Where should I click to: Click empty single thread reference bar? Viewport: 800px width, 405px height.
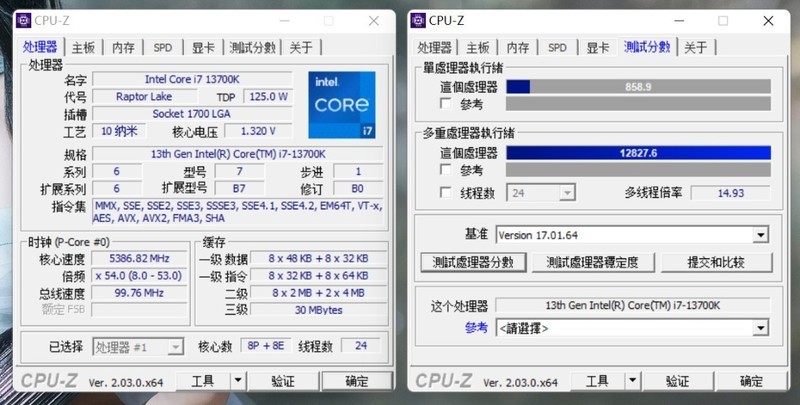tap(638, 104)
